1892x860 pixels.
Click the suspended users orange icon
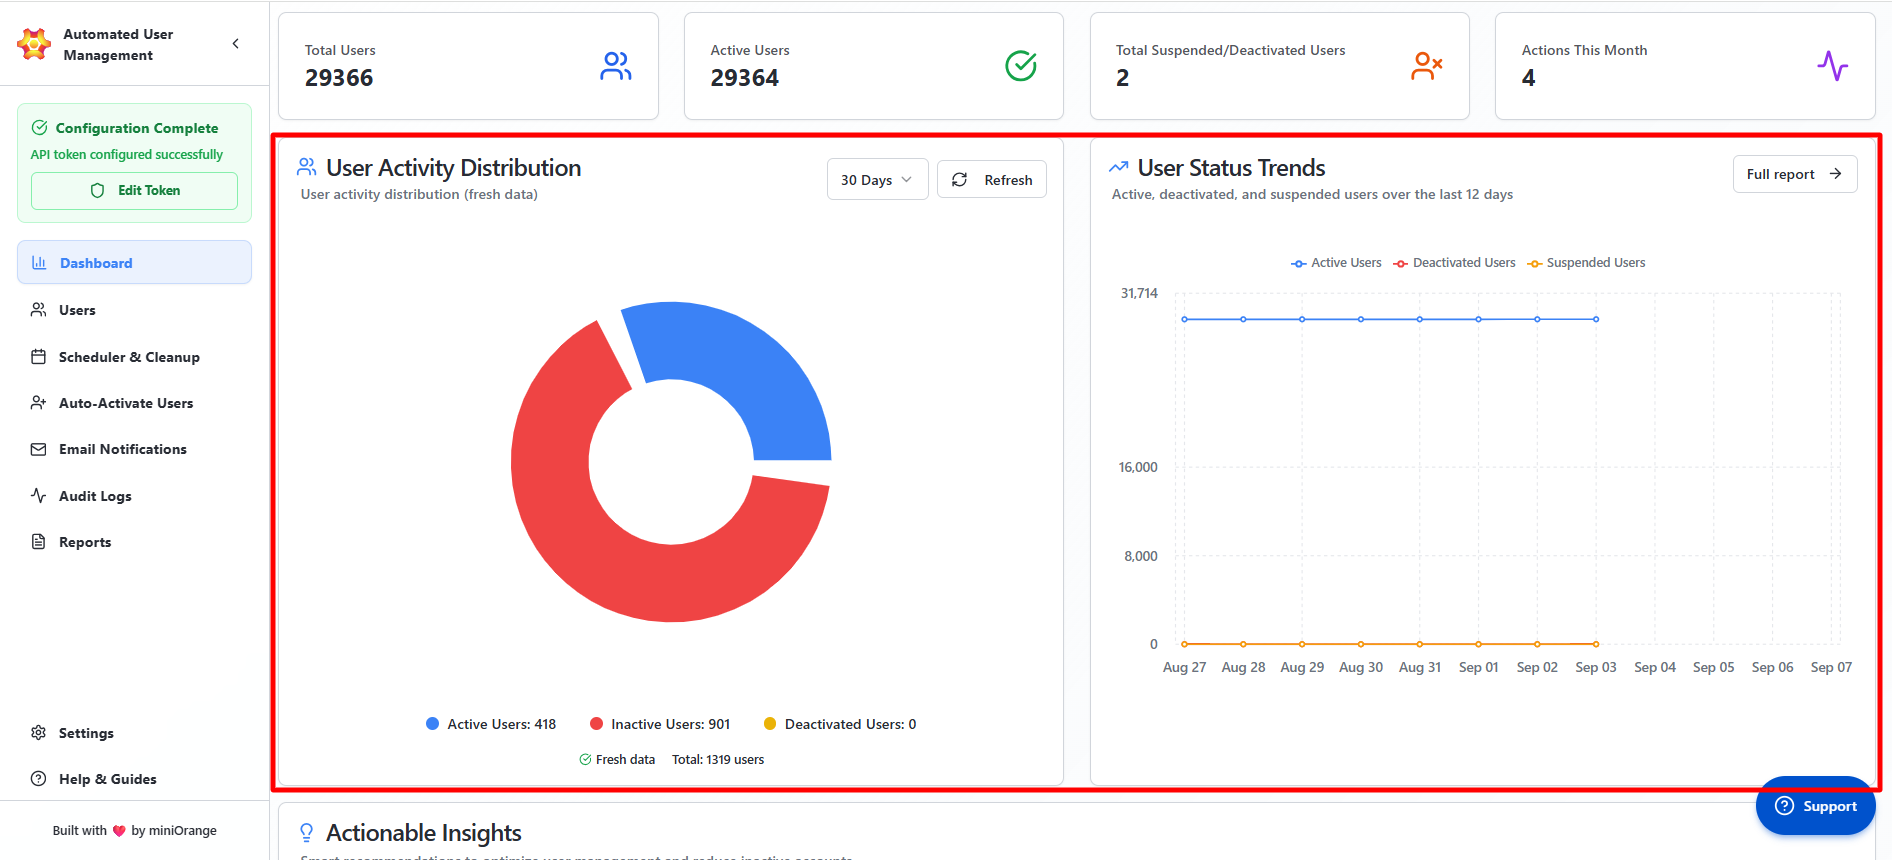click(1426, 66)
